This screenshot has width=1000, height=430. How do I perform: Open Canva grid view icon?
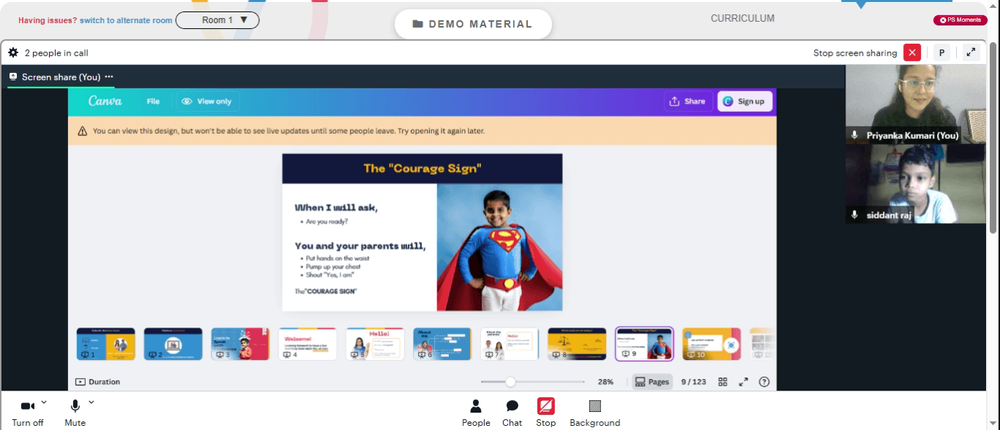(x=723, y=382)
